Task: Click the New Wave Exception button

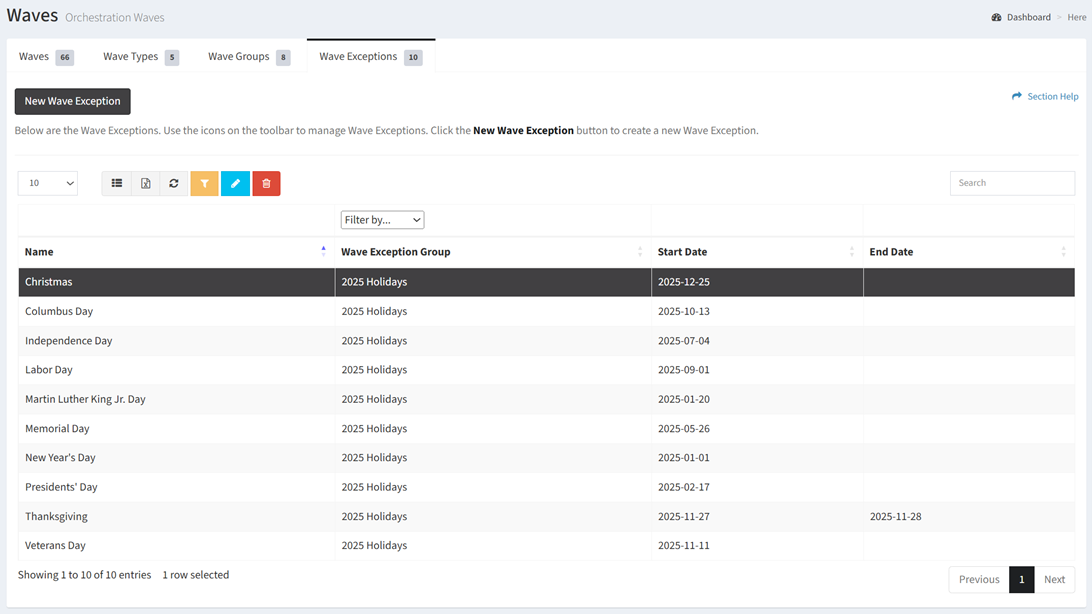Action: coord(72,101)
